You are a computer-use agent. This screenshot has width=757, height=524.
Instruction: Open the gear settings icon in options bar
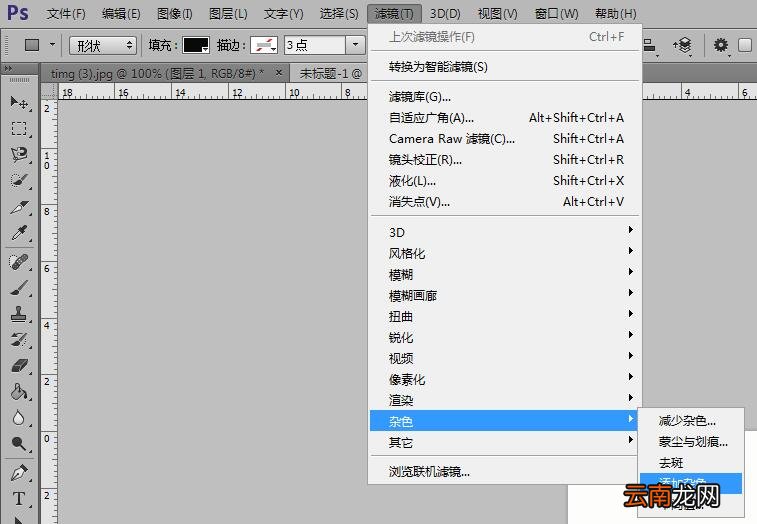[x=721, y=45]
